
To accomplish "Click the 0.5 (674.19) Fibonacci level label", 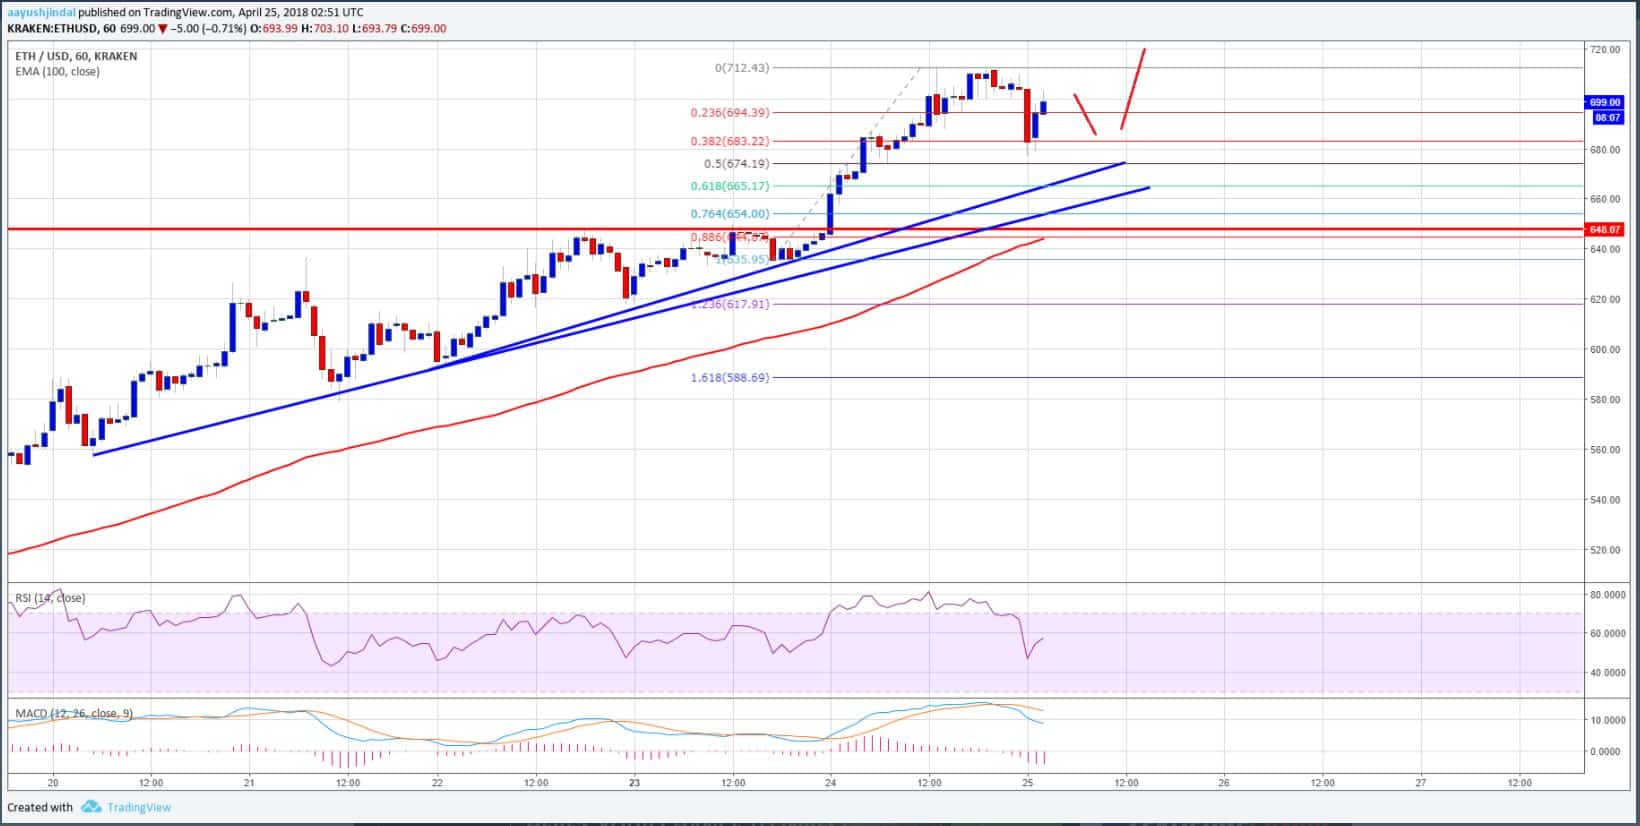I will (739, 164).
